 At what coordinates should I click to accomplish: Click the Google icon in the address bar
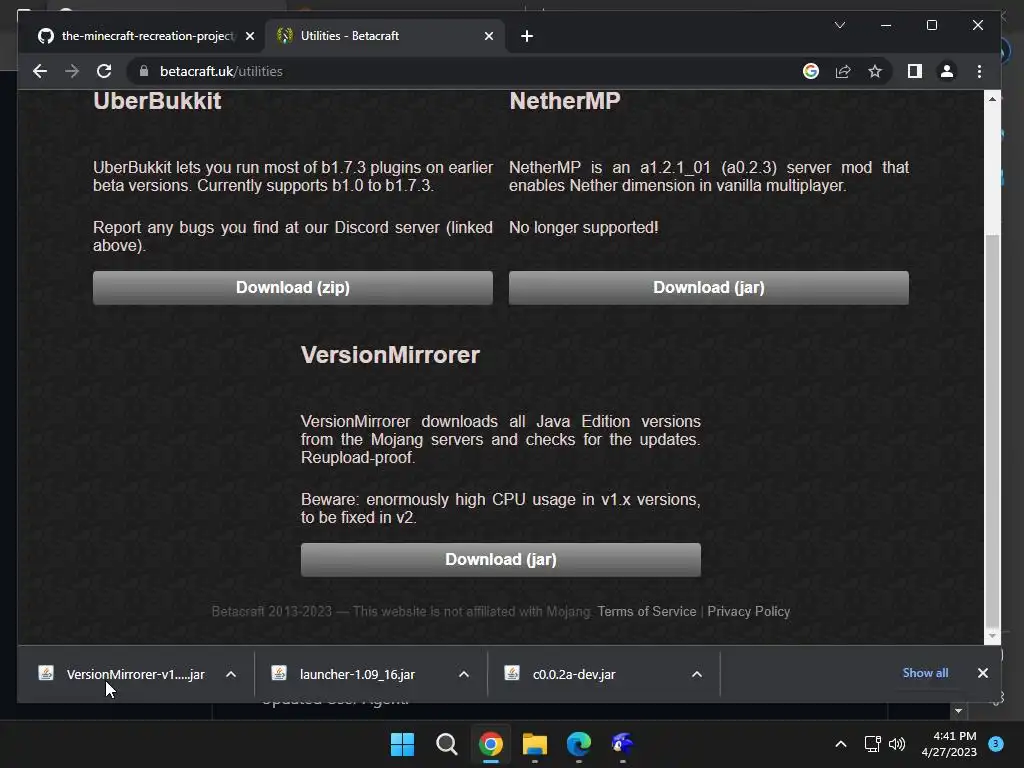pos(811,71)
